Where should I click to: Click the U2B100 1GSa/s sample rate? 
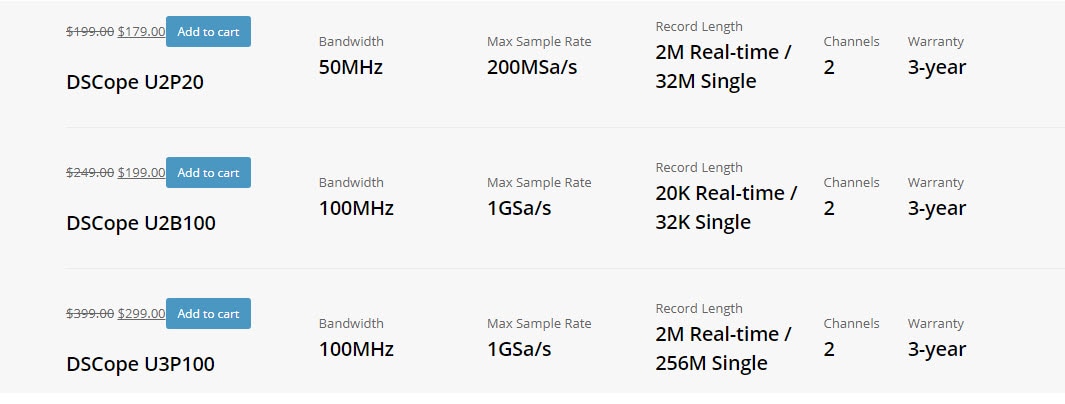point(519,208)
